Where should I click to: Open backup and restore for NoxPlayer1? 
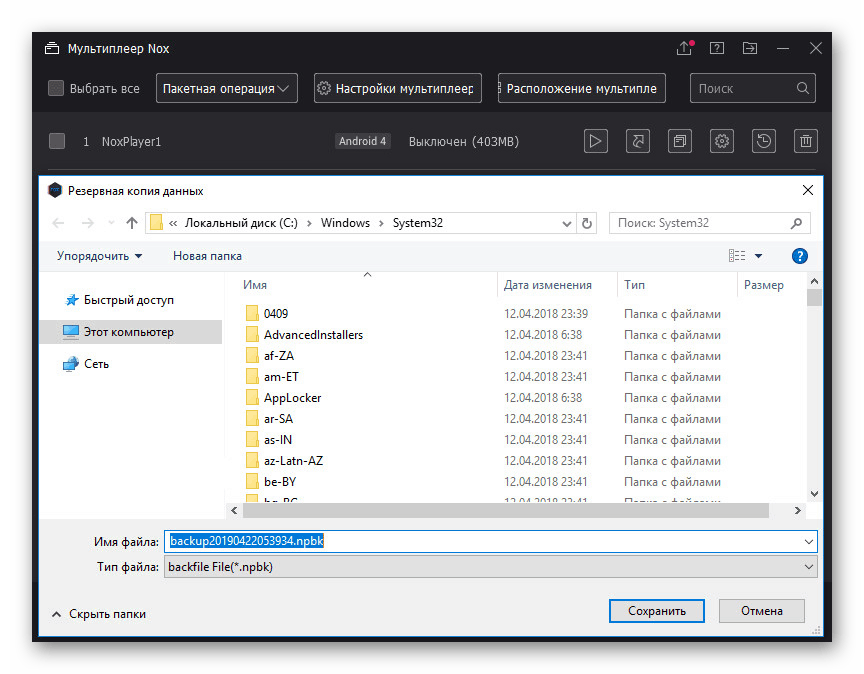pos(764,141)
